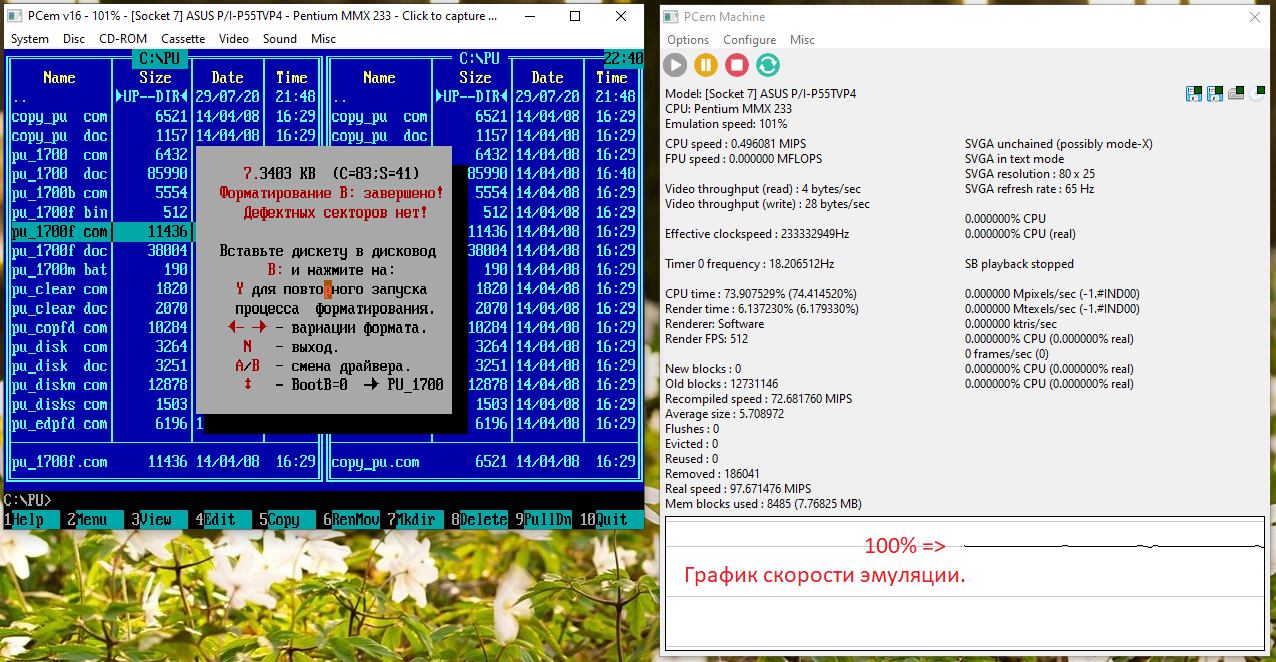Stop the emulation with the red button
This screenshot has width=1276, height=662.
[x=737, y=65]
